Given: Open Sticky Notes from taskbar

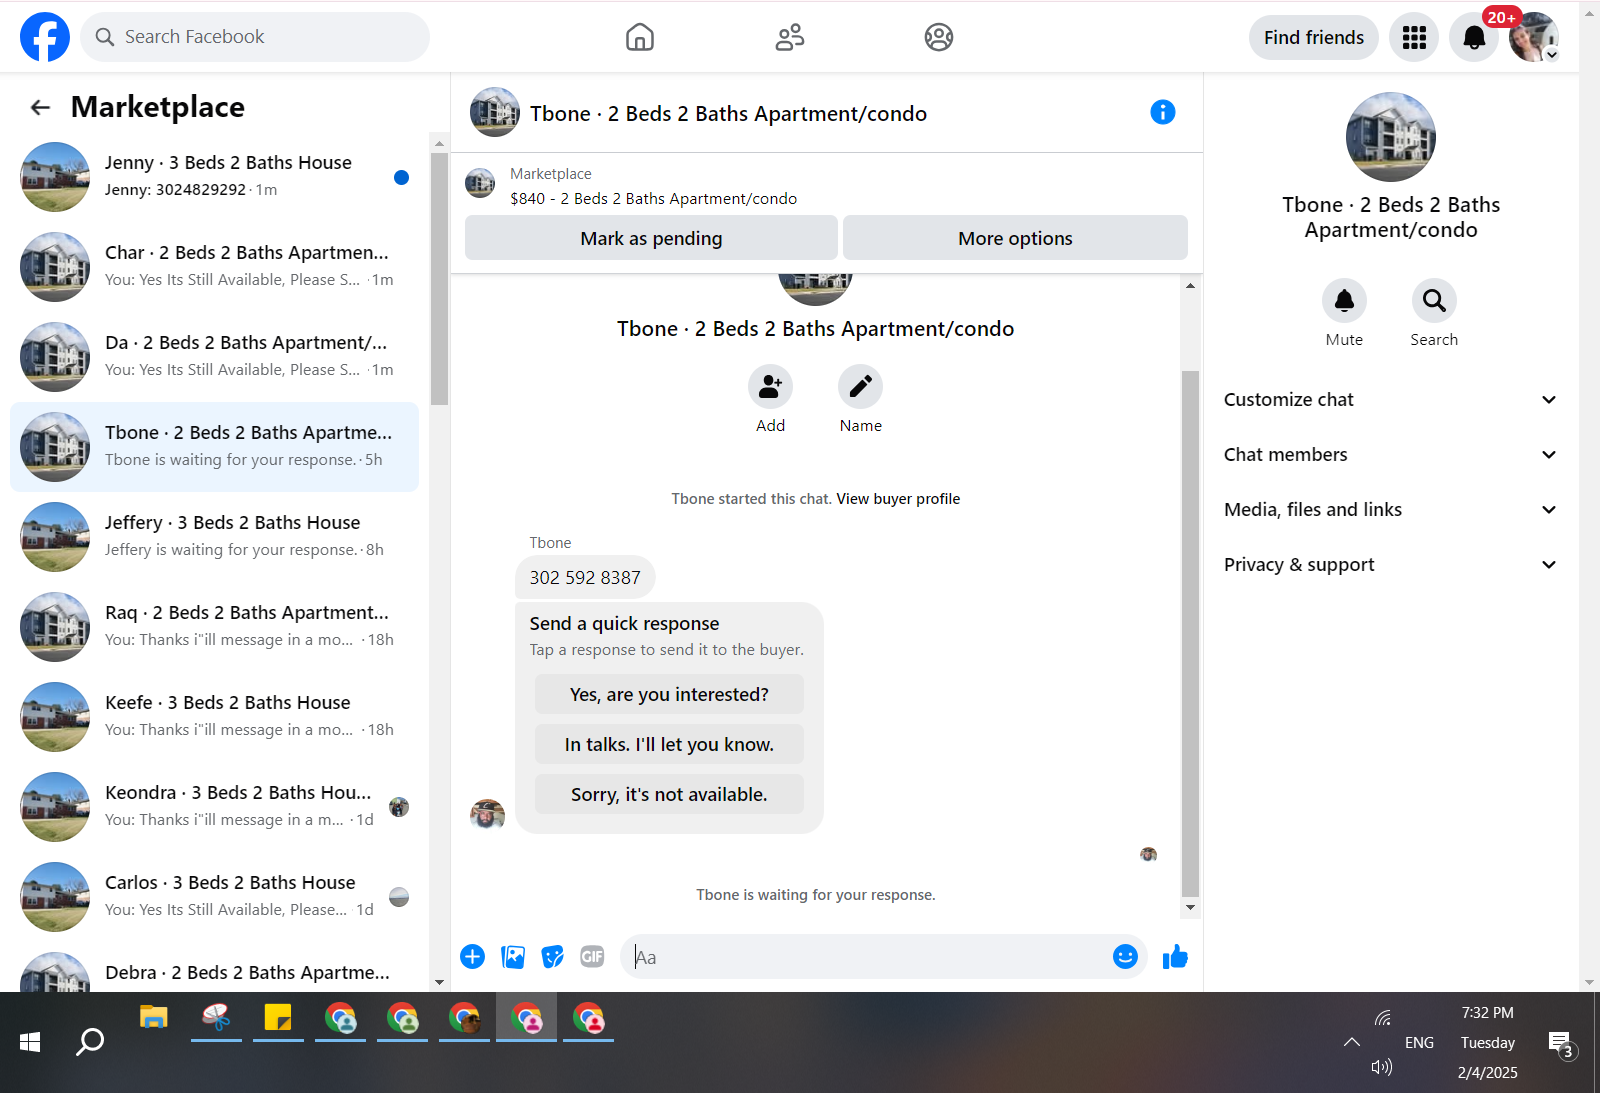Looking at the screenshot, I should click(x=278, y=1018).
